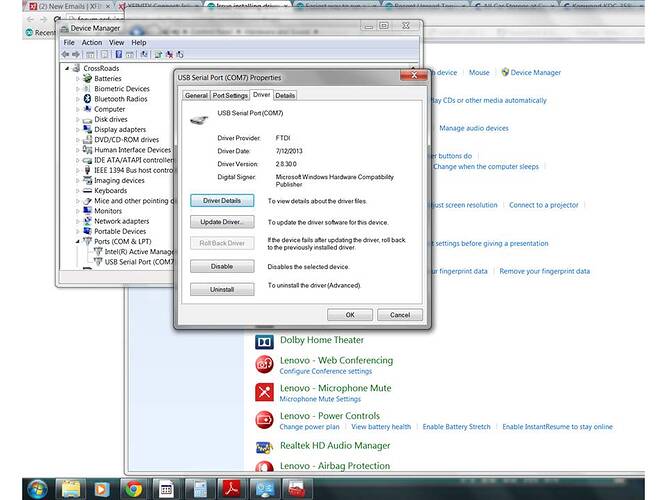Viewport: 666px width, 500px height.
Task: Open Windows Explorer from the taskbar
Action: (71, 489)
